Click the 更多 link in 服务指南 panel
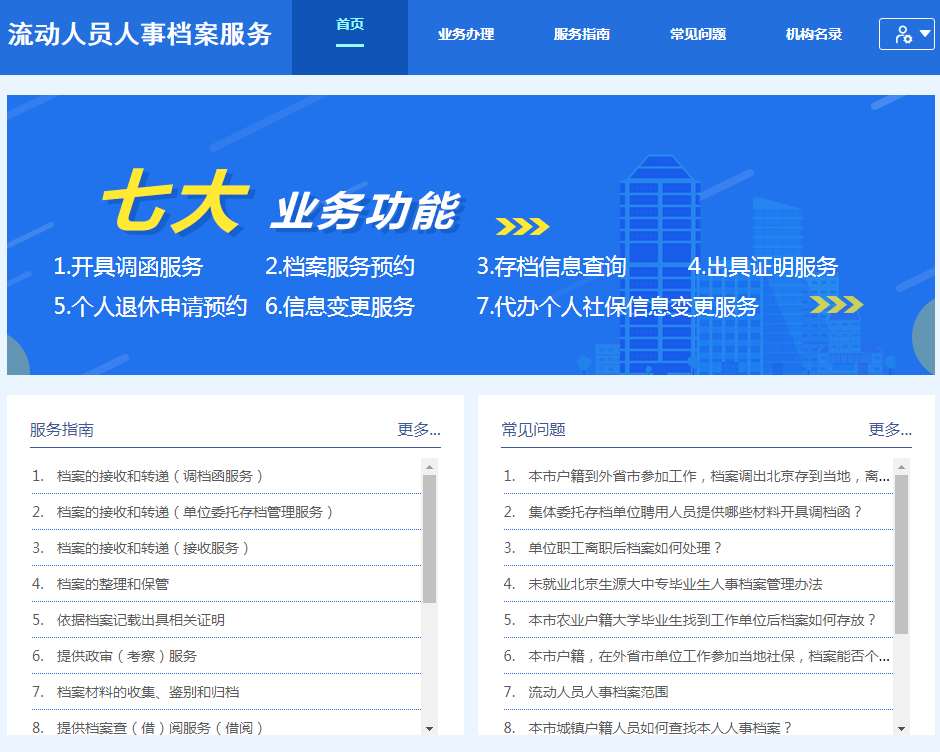Image resolution: width=940 pixels, height=752 pixels. pos(419,430)
